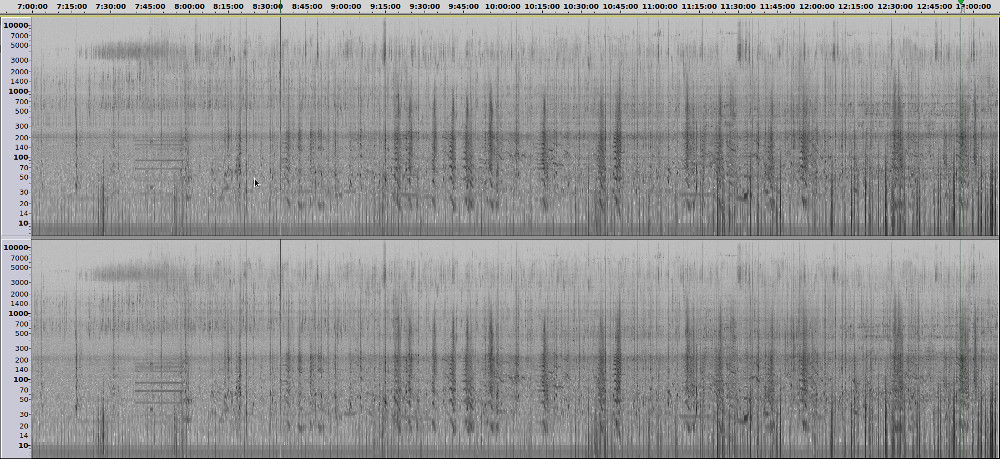Click the 8:45:00 label on the time ruler

coord(307,7)
